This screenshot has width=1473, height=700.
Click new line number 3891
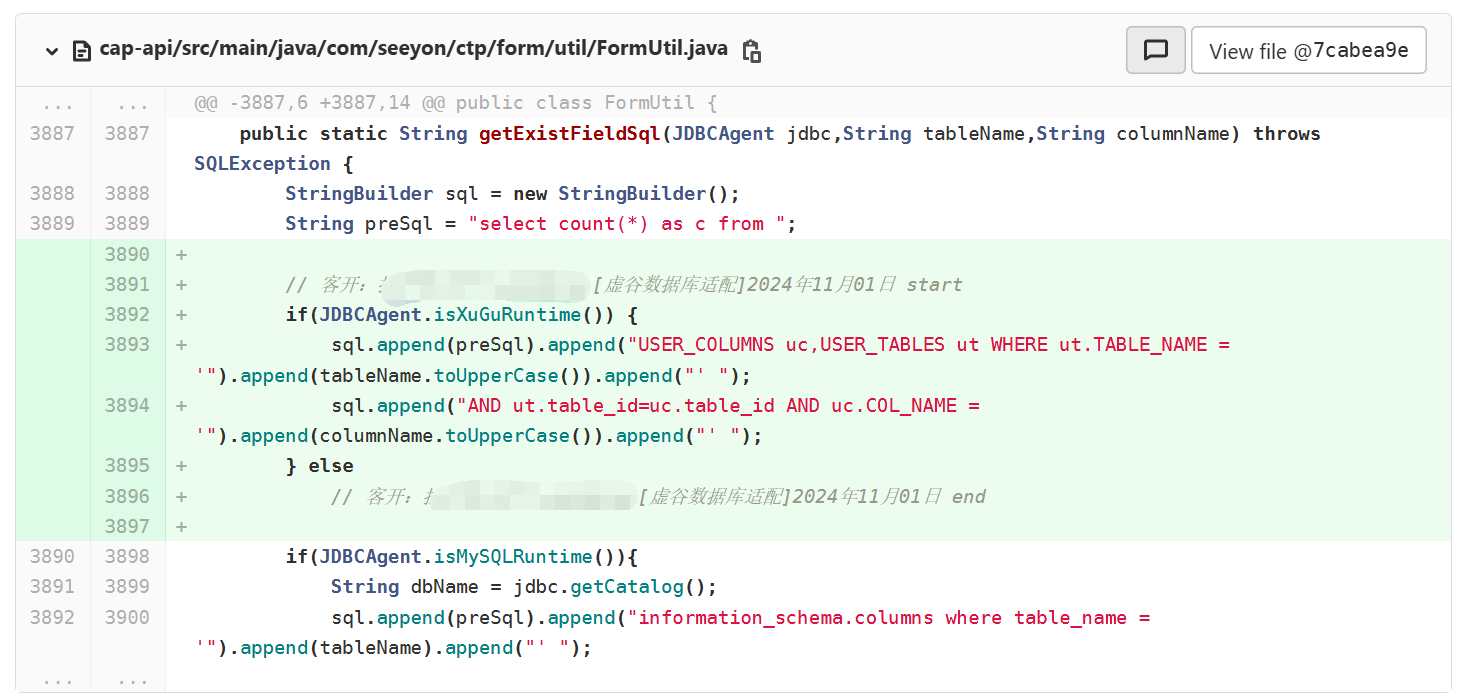pos(127,284)
